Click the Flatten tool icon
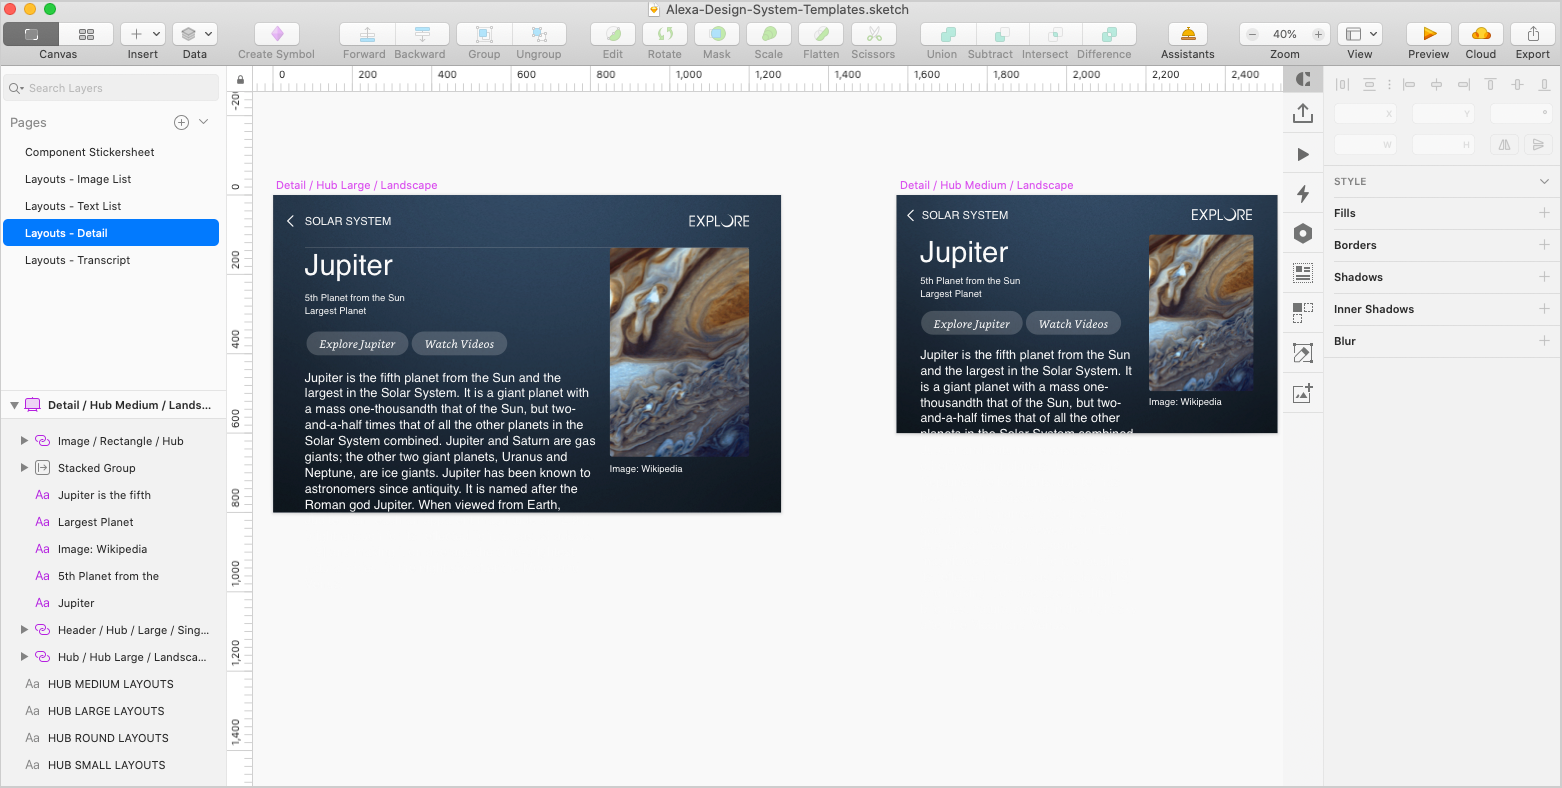Image resolution: width=1562 pixels, height=788 pixels. [x=820, y=32]
